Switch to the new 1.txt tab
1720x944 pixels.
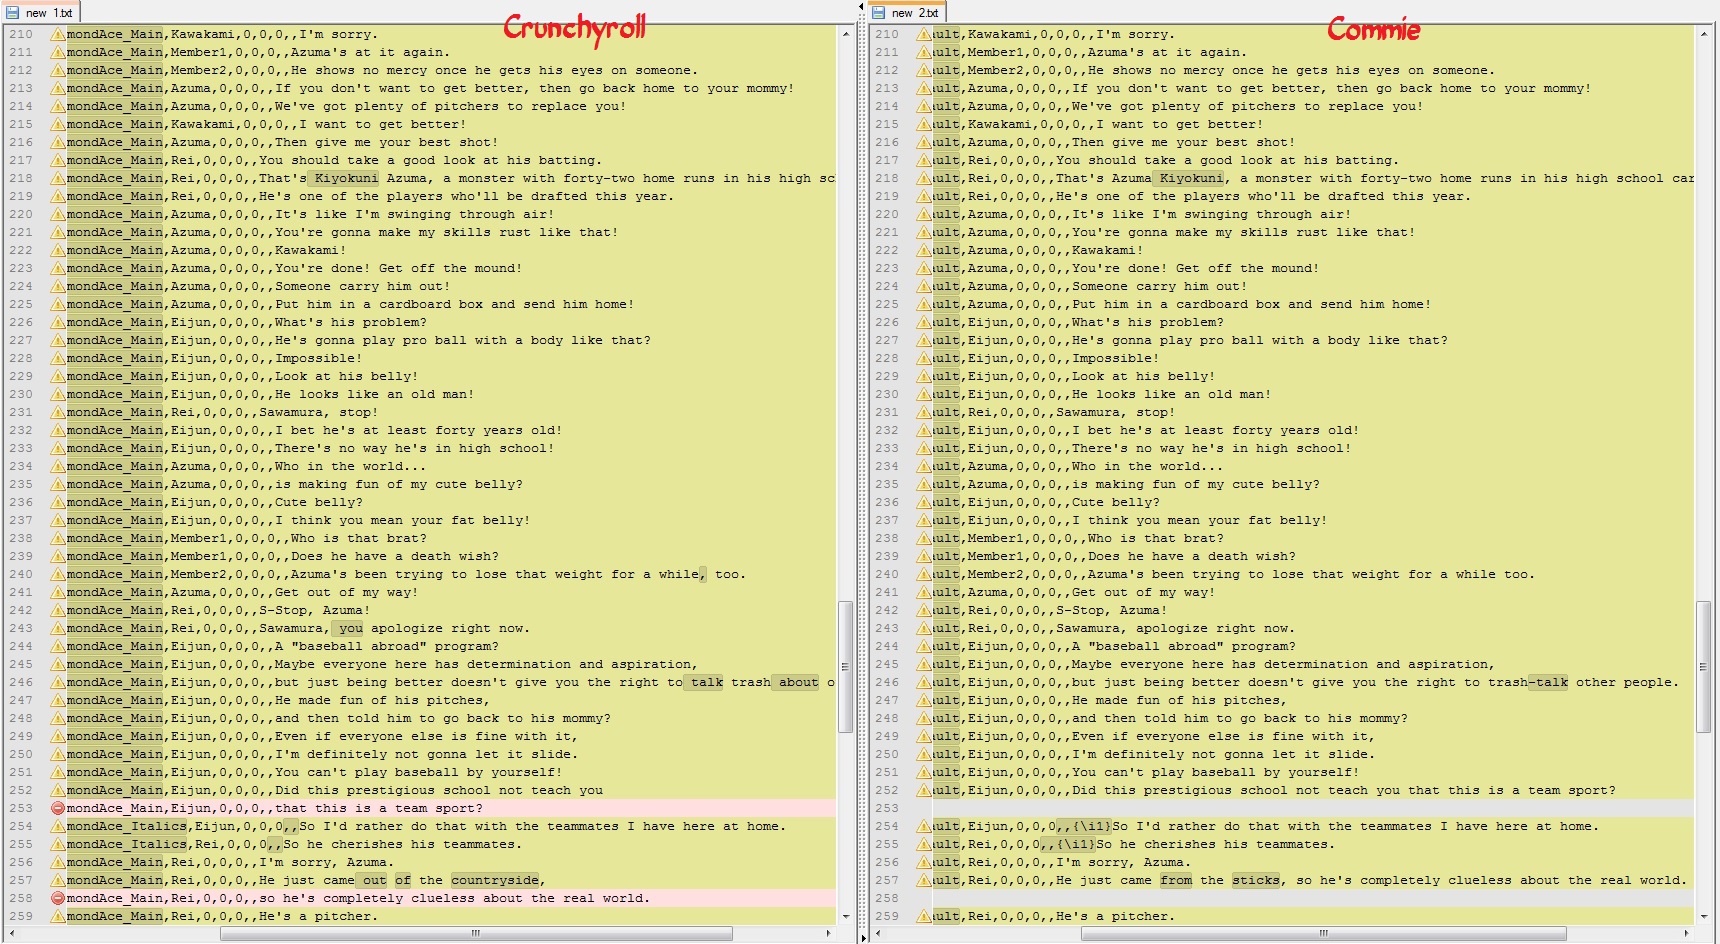(40, 12)
